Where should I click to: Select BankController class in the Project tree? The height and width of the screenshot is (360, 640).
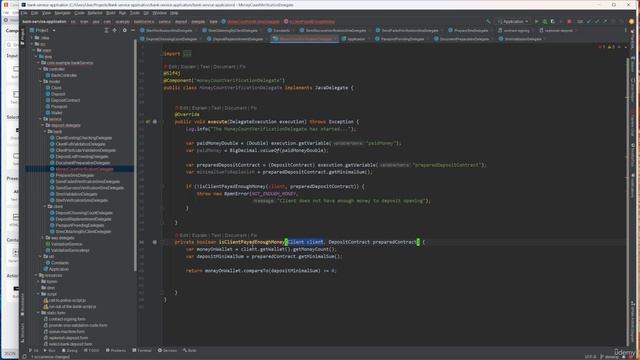(64, 75)
